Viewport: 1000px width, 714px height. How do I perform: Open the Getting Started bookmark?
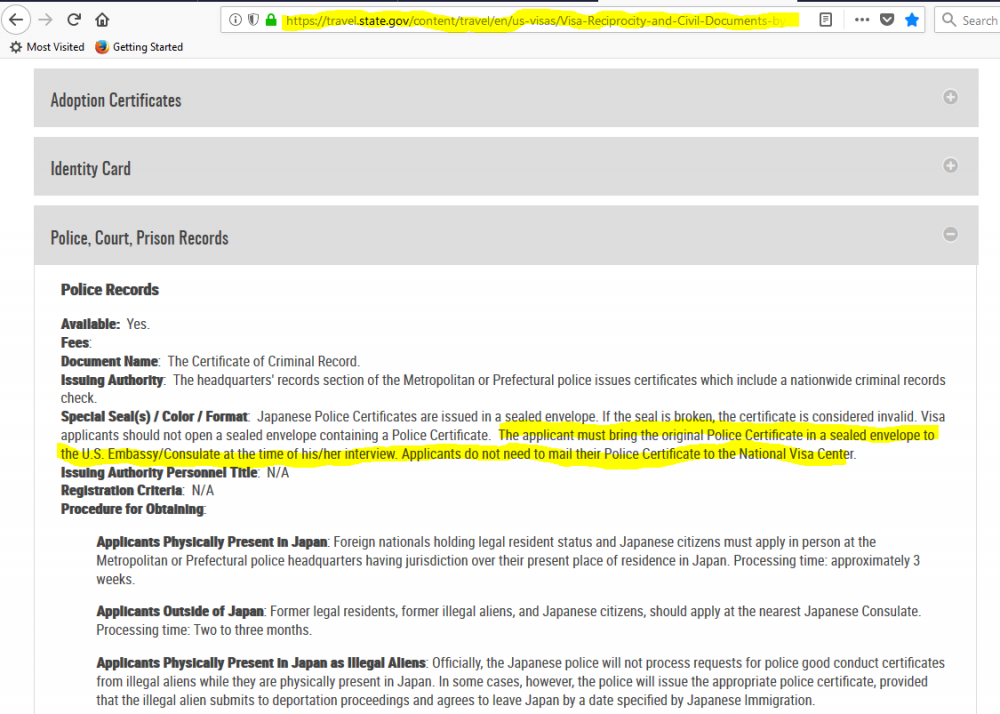(x=139, y=47)
